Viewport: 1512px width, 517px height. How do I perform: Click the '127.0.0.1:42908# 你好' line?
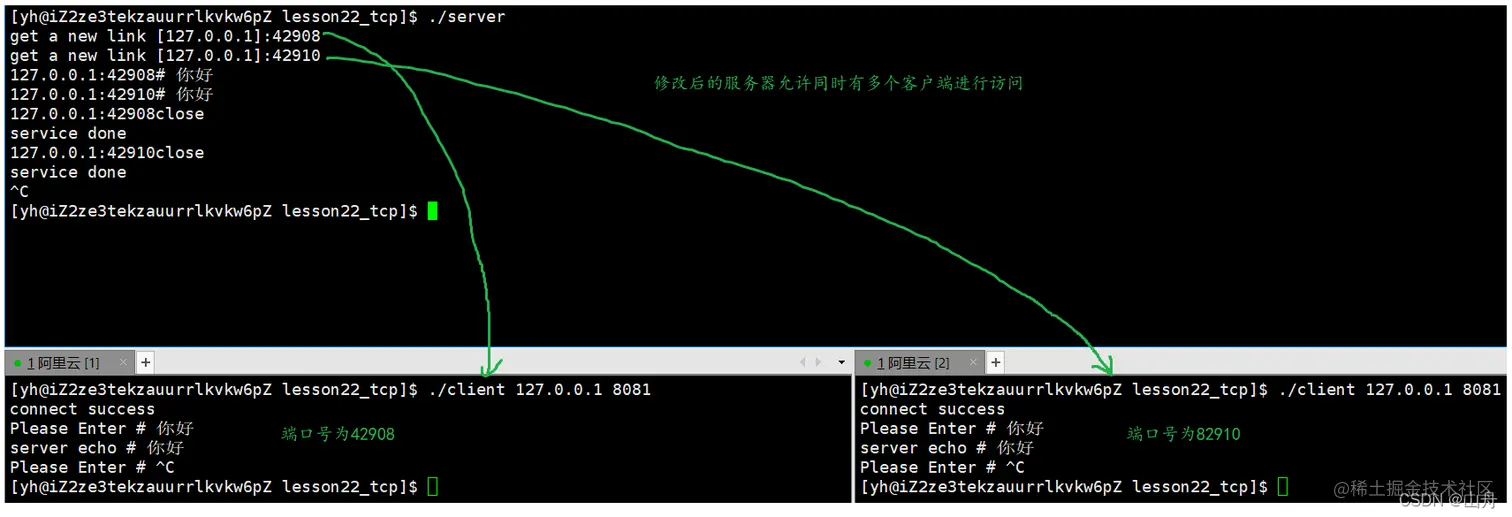[111, 75]
